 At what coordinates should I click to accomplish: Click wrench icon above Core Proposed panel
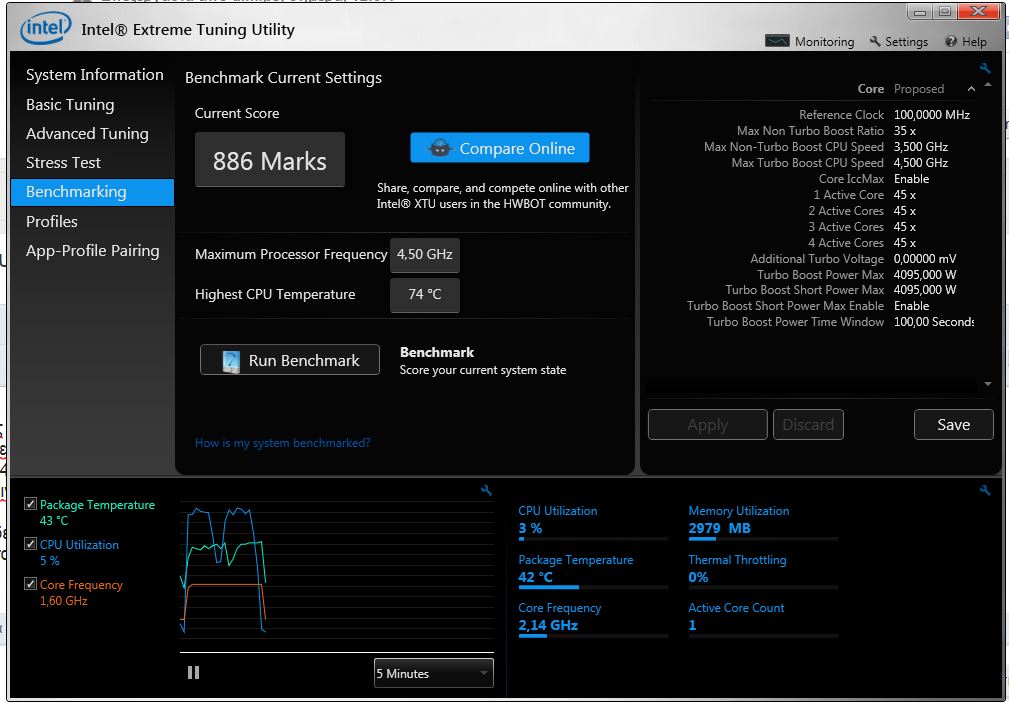(x=985, y=68)
